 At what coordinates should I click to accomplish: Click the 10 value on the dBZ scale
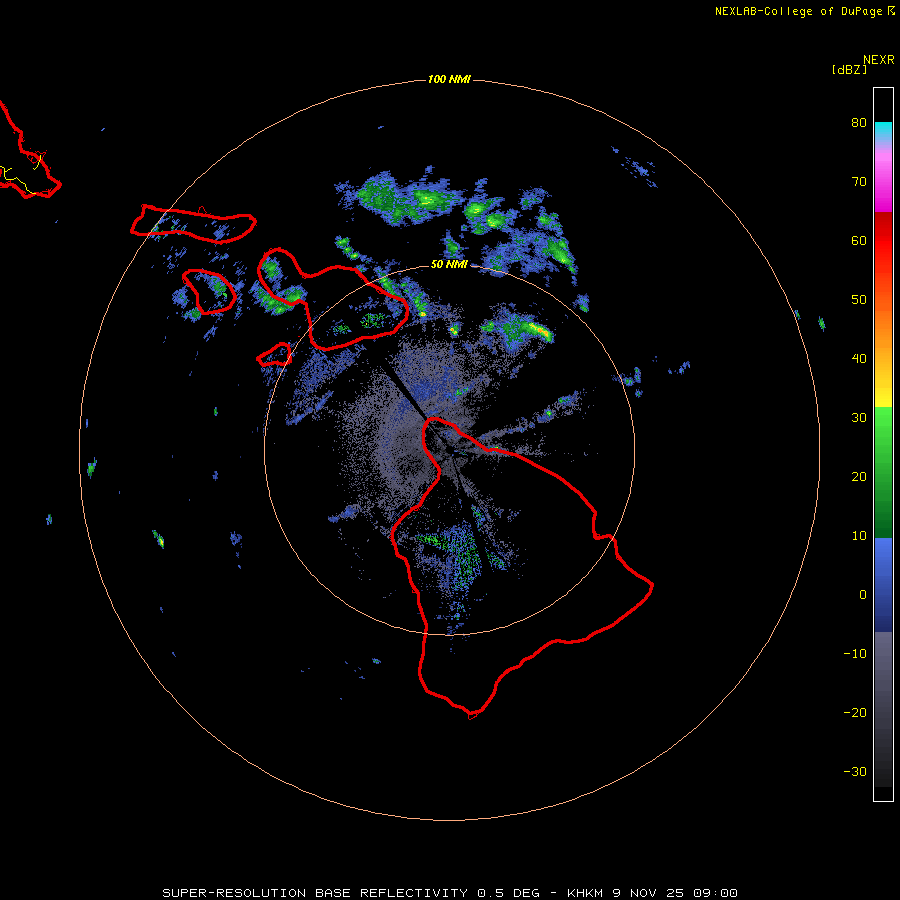click(859, 536)
